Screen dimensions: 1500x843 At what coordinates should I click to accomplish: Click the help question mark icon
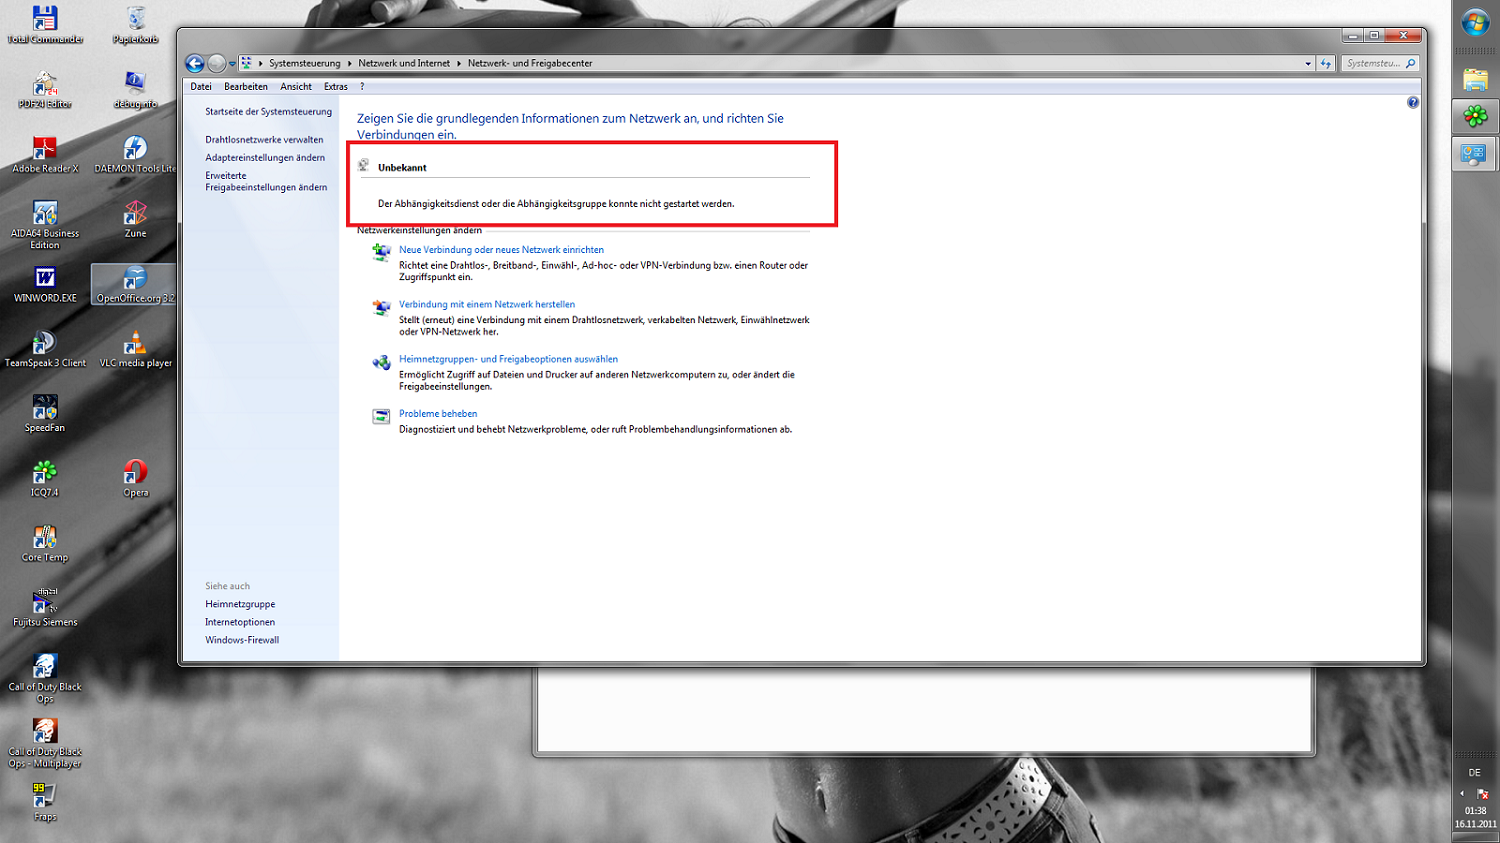[x=1412, y=102]
